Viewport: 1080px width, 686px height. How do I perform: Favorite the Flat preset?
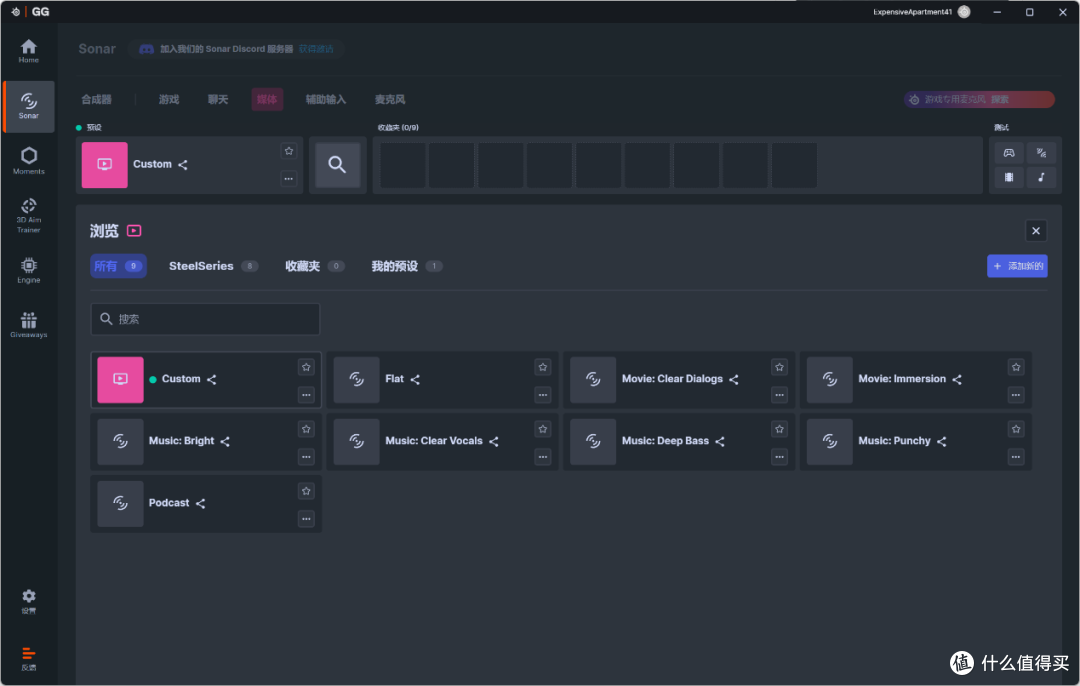[x=543, y=367]
